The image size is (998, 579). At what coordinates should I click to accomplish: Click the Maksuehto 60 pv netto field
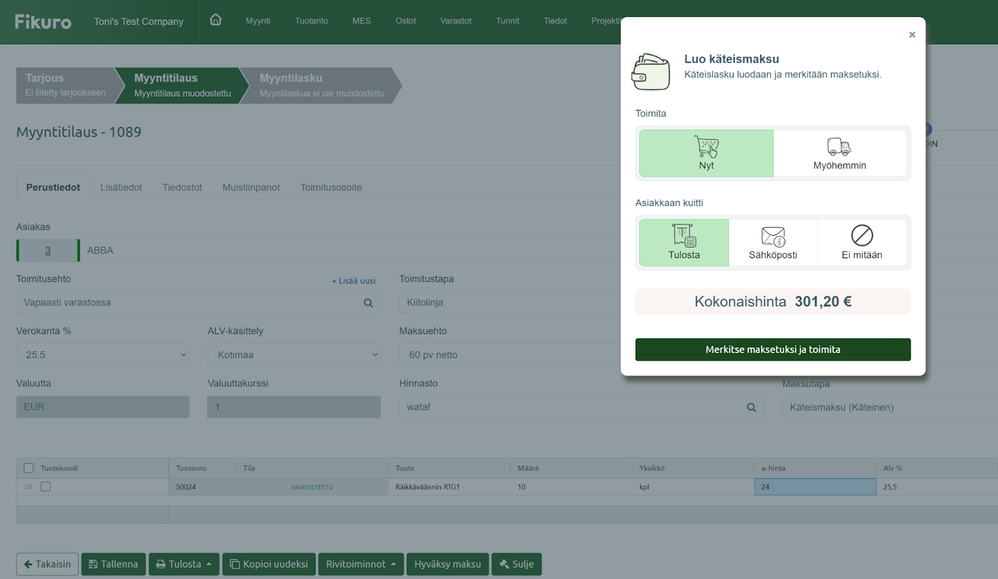510,355
